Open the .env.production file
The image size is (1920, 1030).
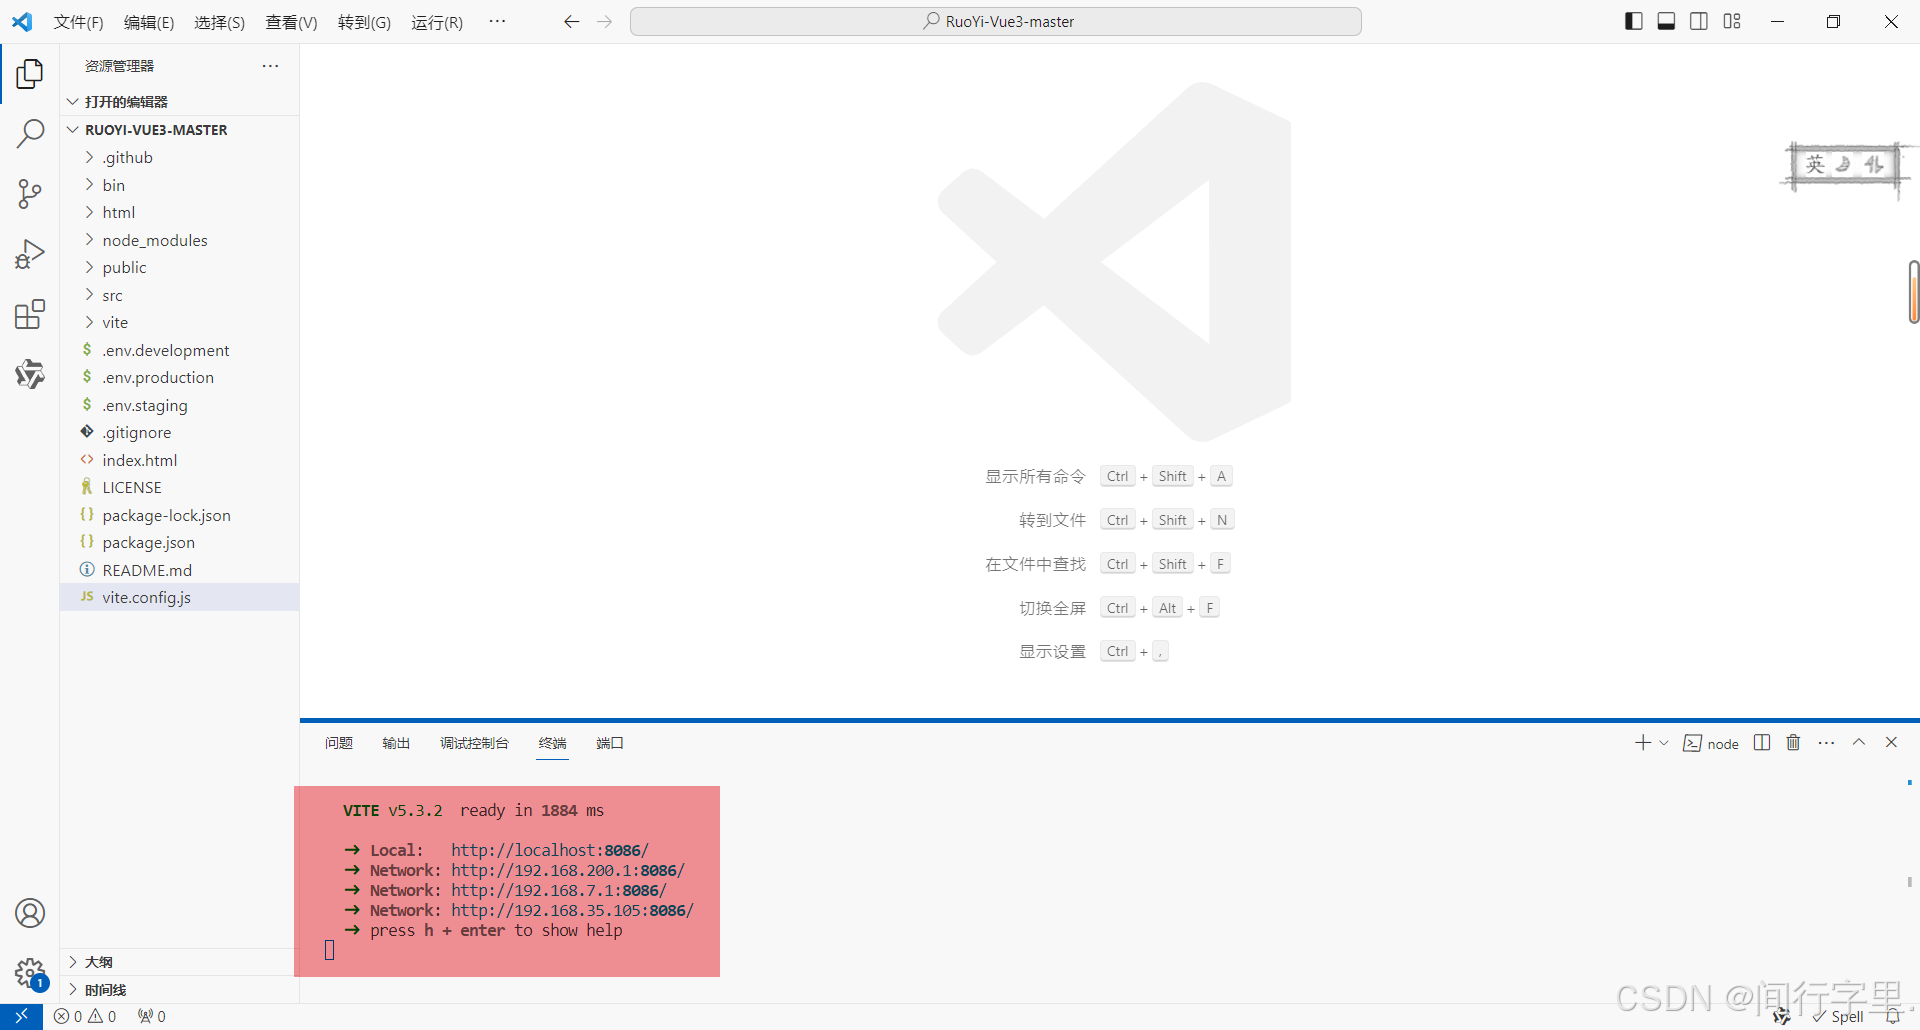[x=180, y=377]
